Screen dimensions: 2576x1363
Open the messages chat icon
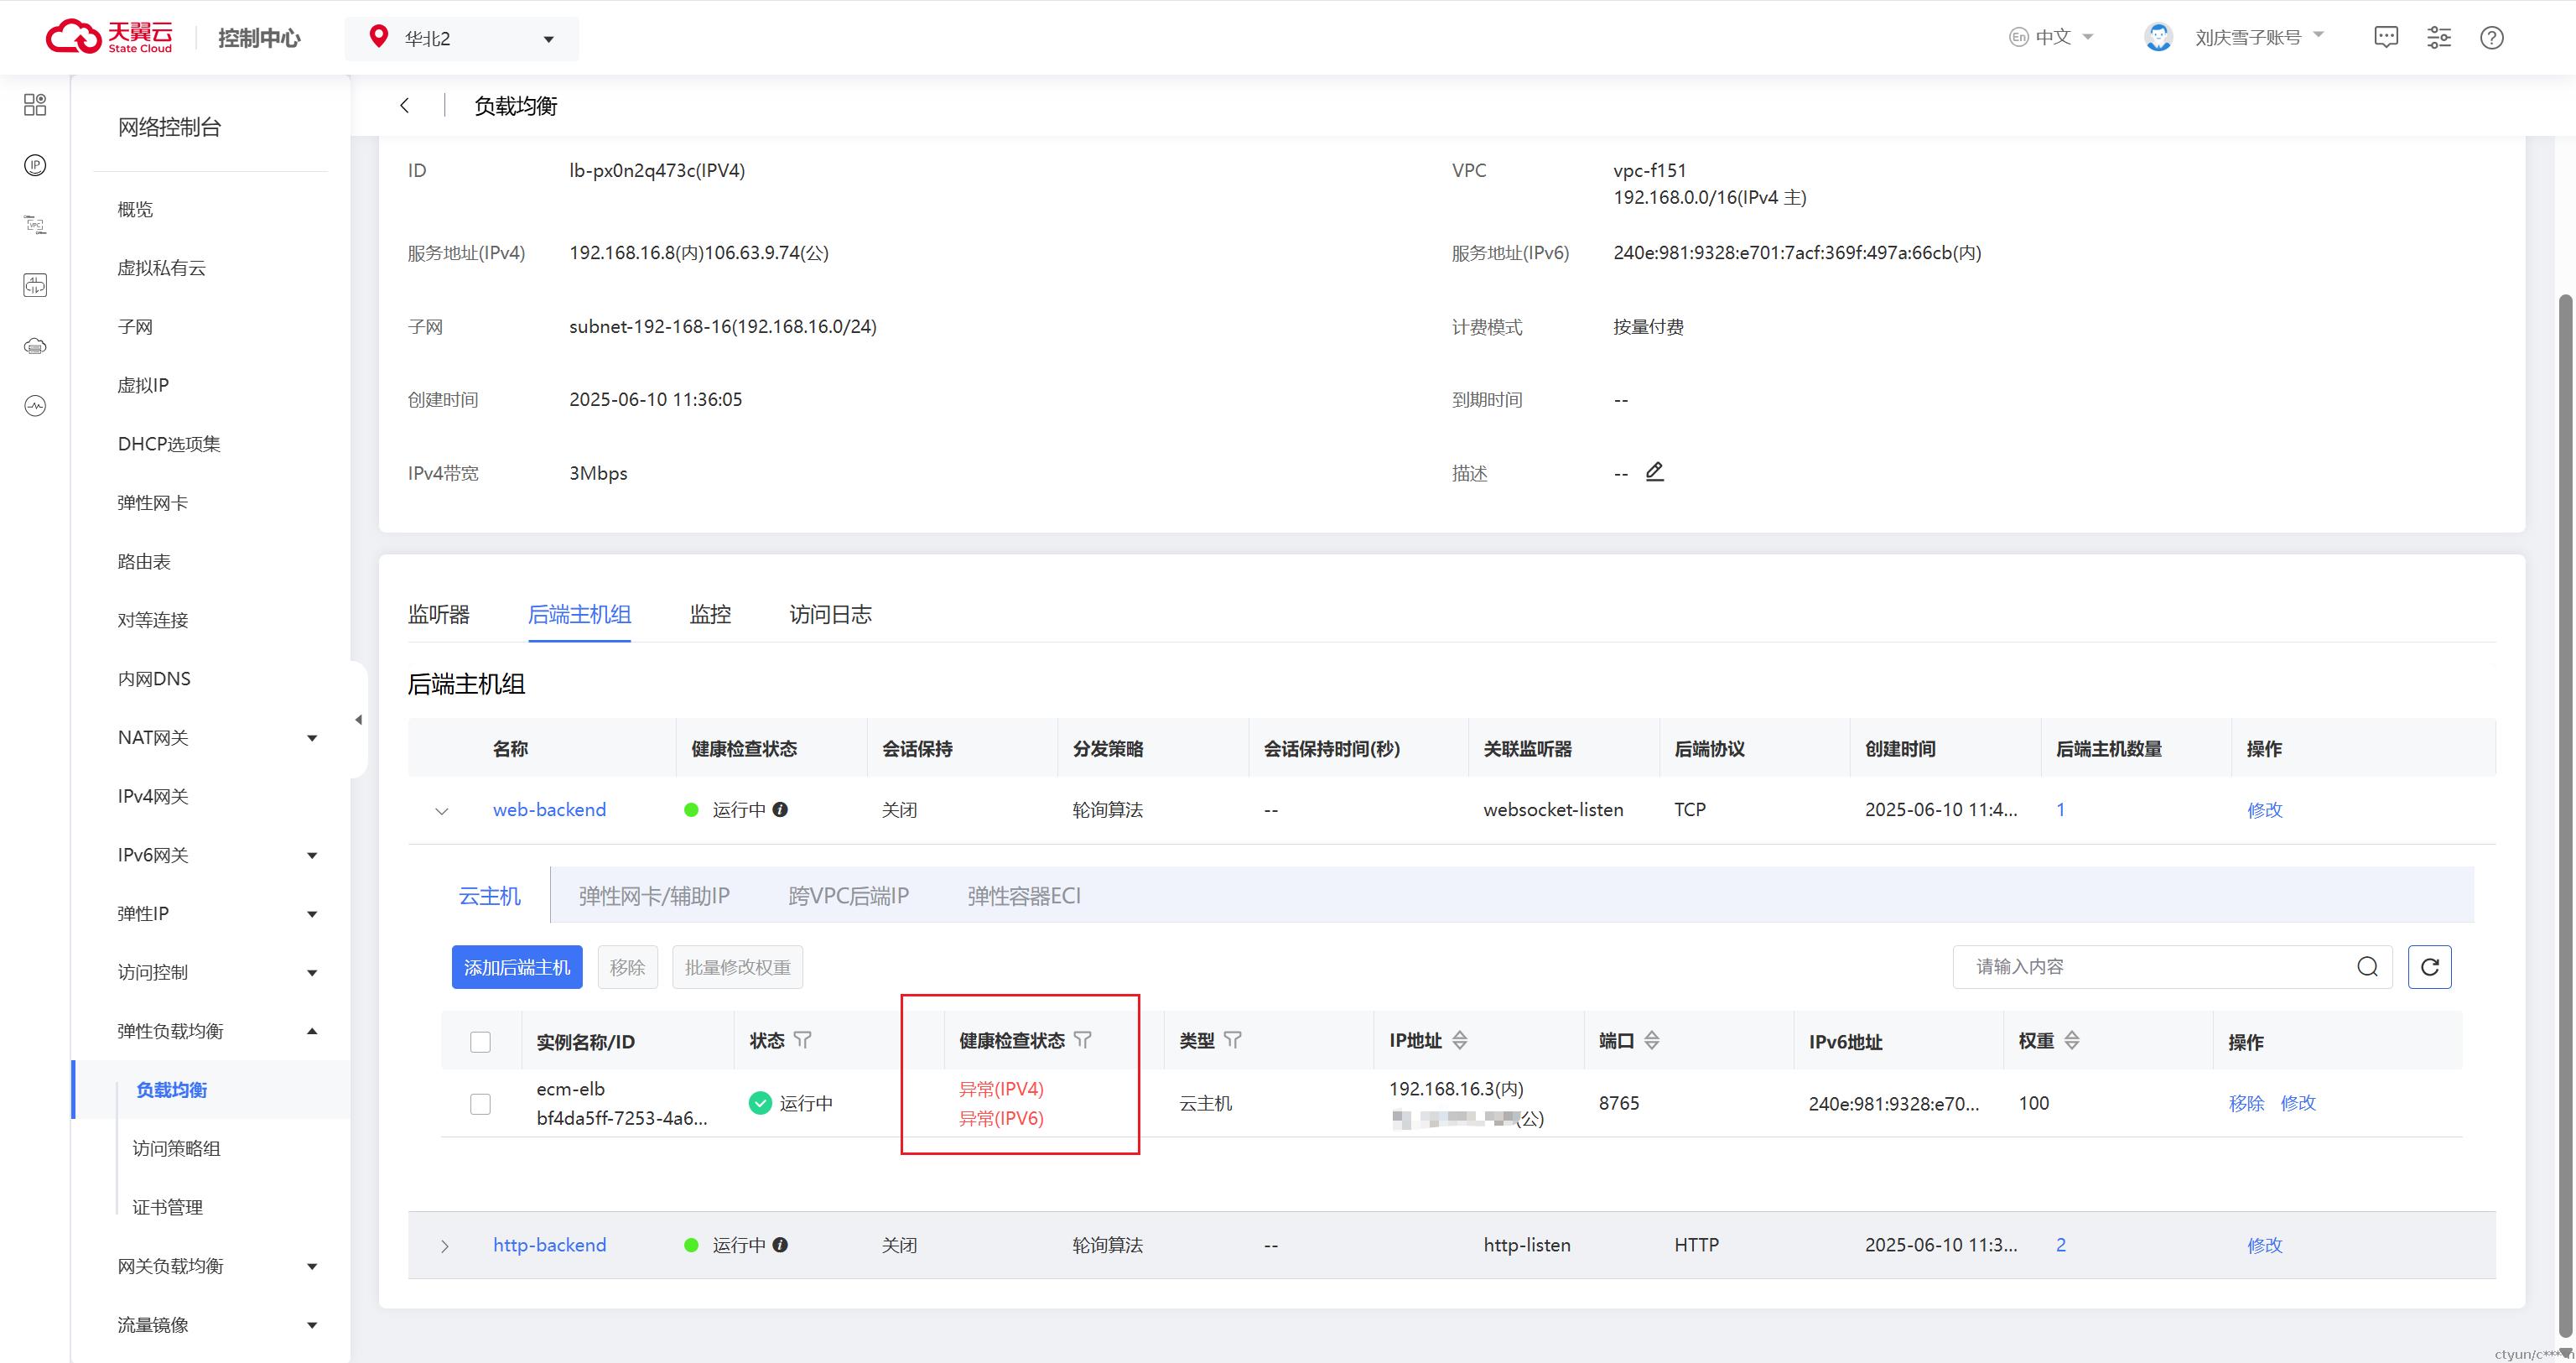pos(2386,38)
